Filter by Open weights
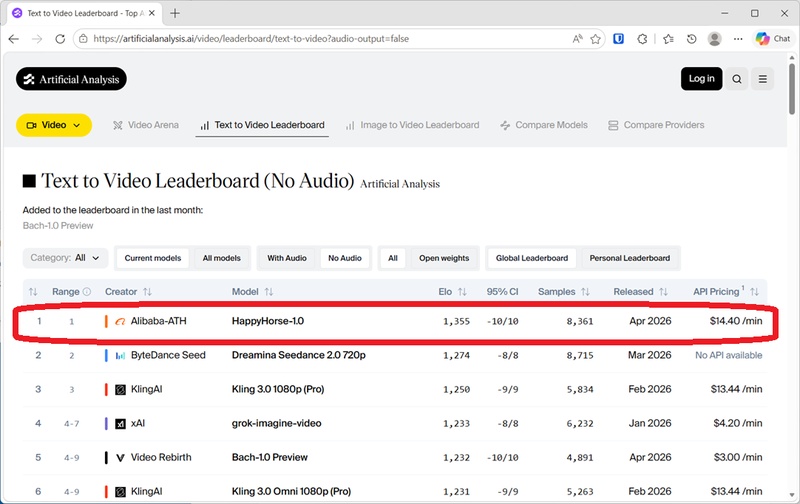This screenshot has height=504, width=800. tap(444, 258)
